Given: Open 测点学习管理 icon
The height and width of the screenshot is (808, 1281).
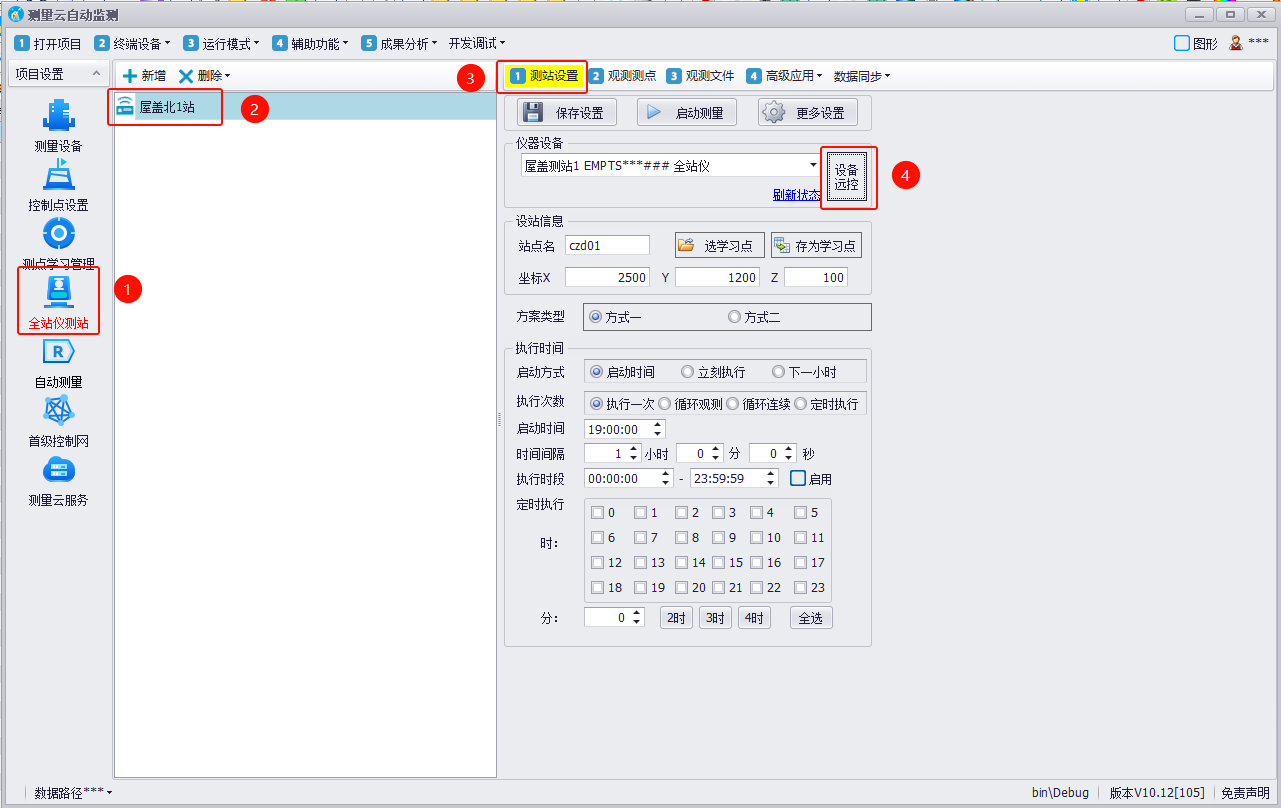Looking at the screenshot, I should click(58, 234).
